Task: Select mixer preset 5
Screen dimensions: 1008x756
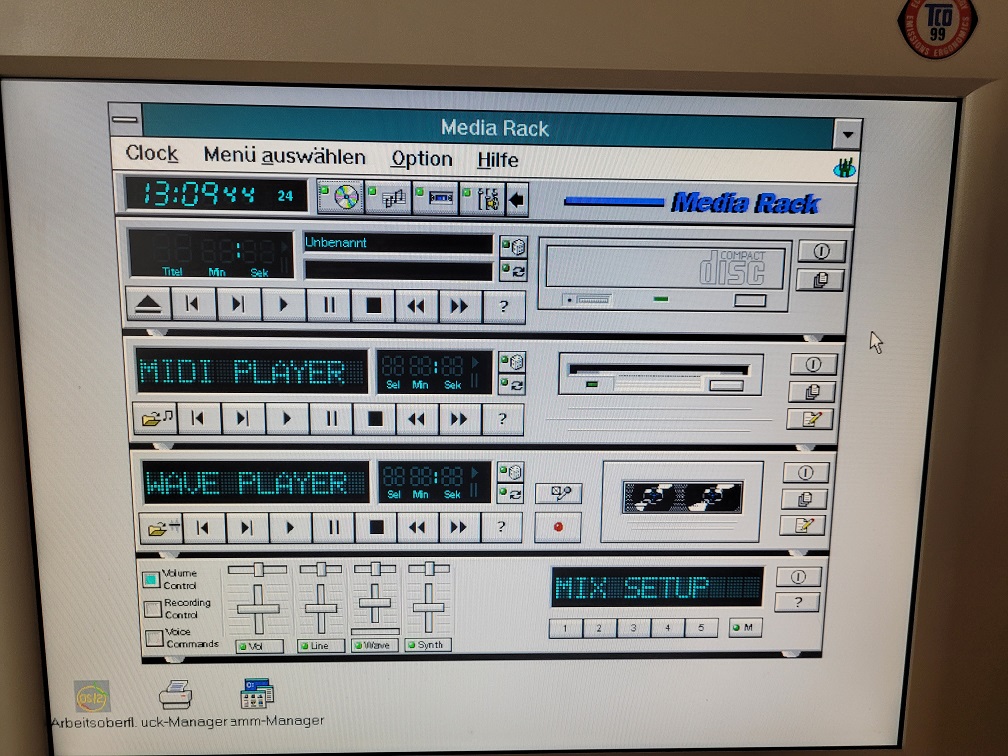Action: [701, 627]
